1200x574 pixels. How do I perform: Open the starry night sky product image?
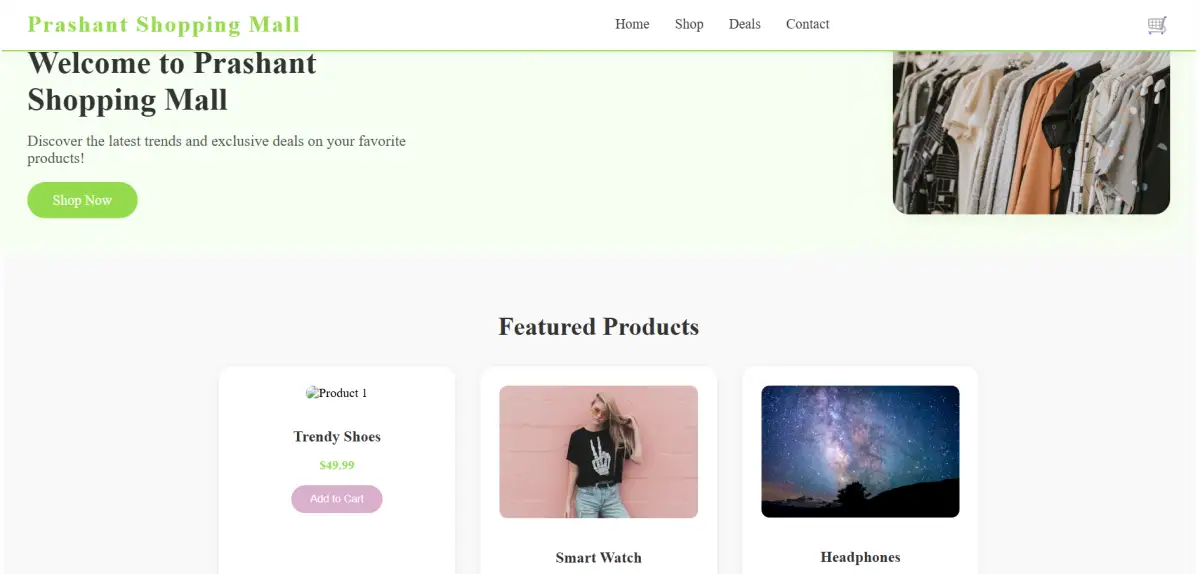tap(860, 452)
